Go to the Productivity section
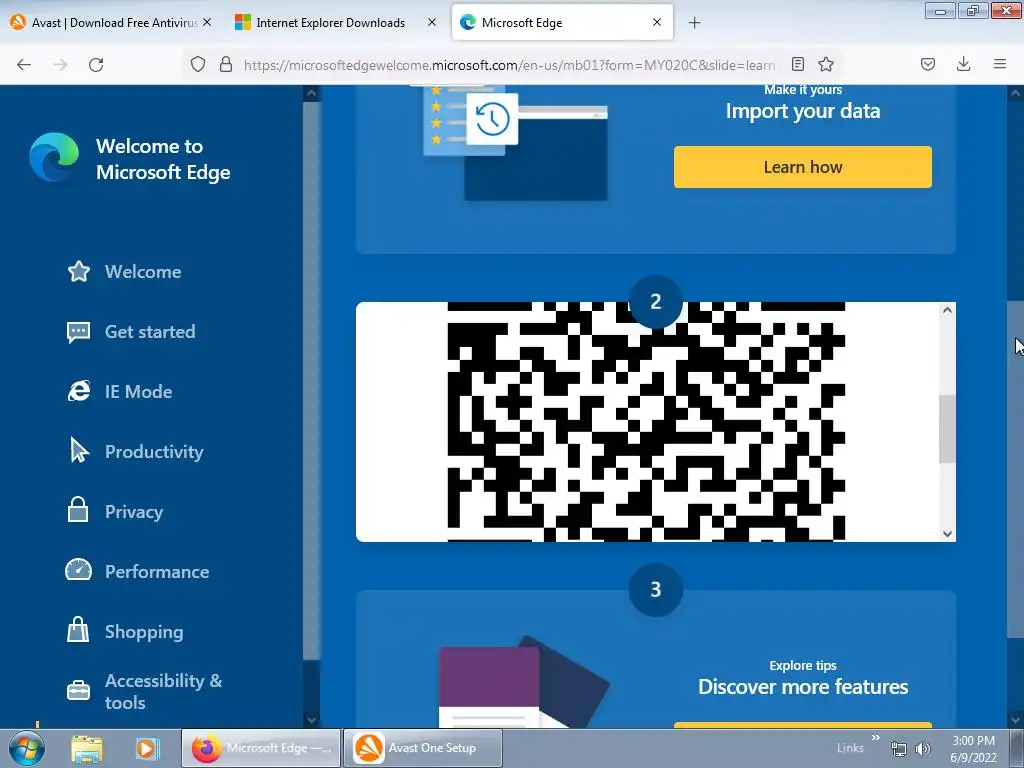The width and height of the screenshot is (1024, 768). [135, 452]
